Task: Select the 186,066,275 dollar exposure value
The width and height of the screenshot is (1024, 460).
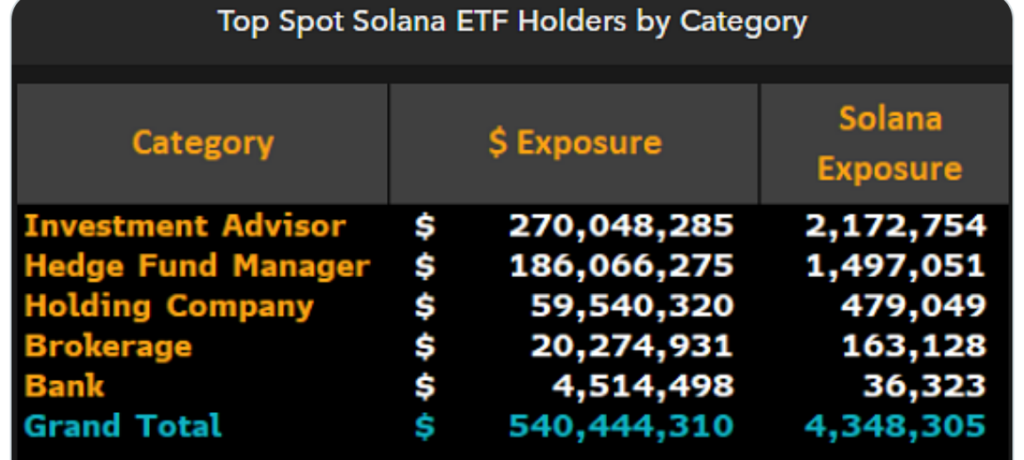Action: 621,266
